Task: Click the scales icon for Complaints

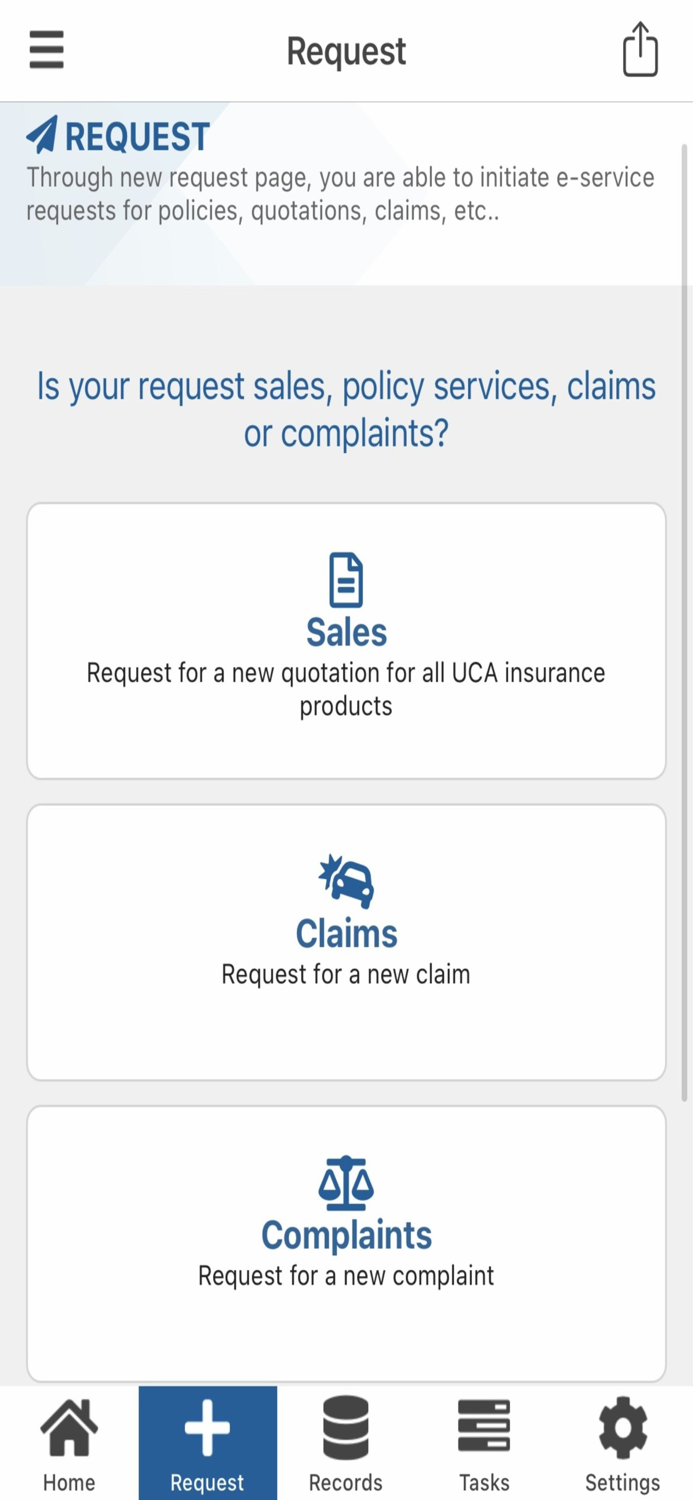Action: coord(346,1185)
